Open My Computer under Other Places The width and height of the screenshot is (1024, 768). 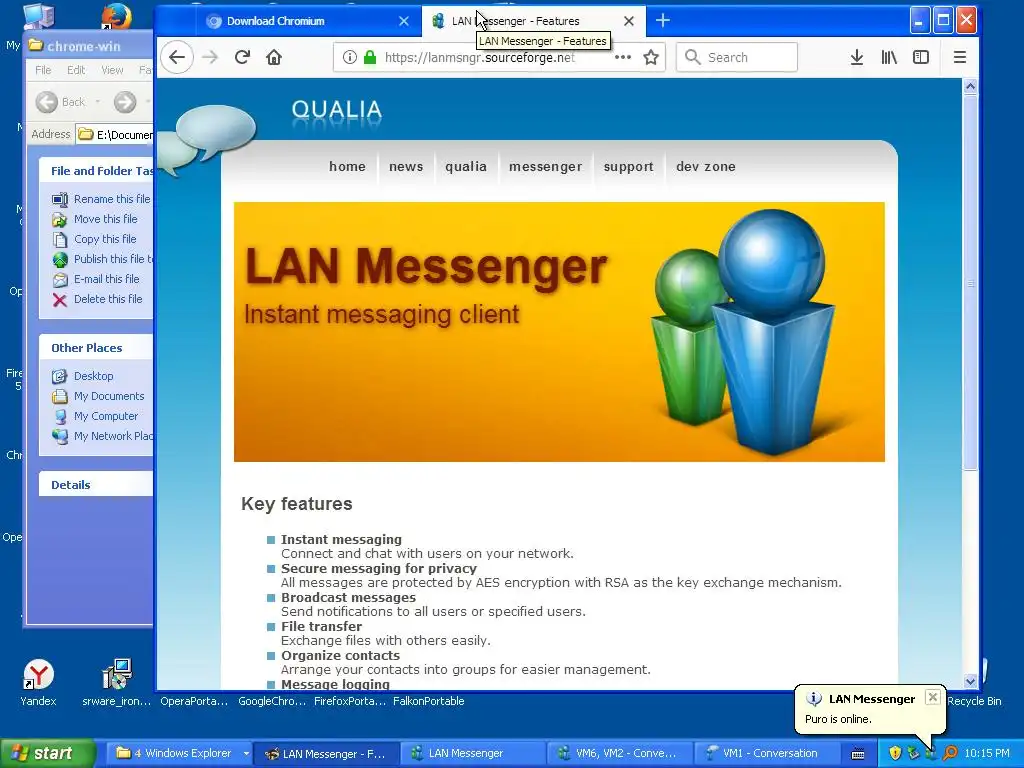click(x=106, y=416)
